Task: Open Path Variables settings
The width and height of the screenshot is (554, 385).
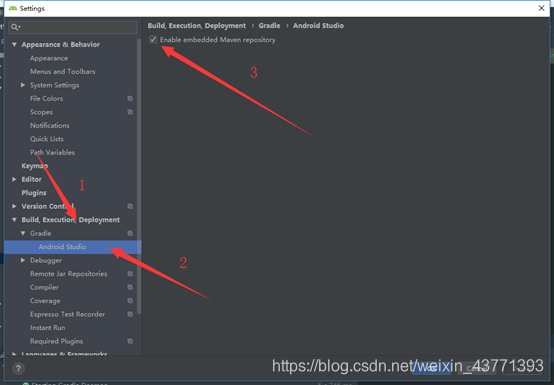Action: (x=52, y=153)
